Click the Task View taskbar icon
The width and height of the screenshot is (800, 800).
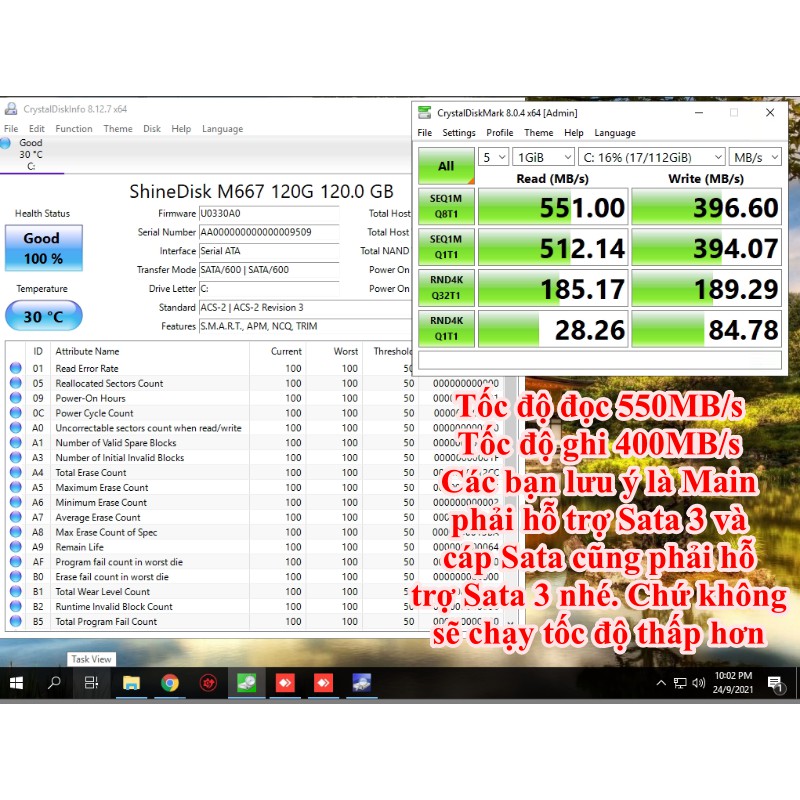click(x=91, y=683)
